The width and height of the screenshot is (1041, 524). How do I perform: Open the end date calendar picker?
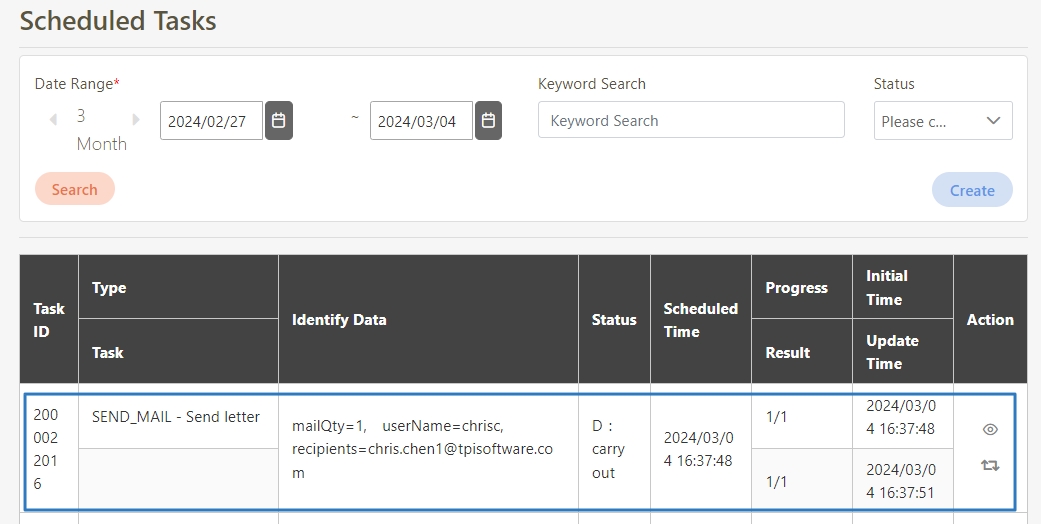click(488, 120)
